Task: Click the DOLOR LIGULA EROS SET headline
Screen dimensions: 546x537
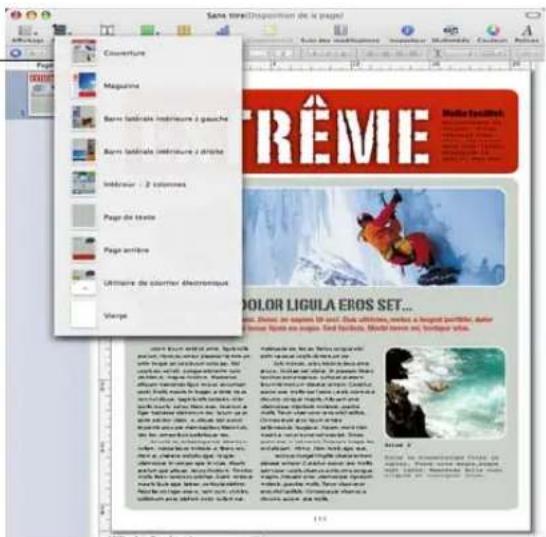Action: click(327, 305)
